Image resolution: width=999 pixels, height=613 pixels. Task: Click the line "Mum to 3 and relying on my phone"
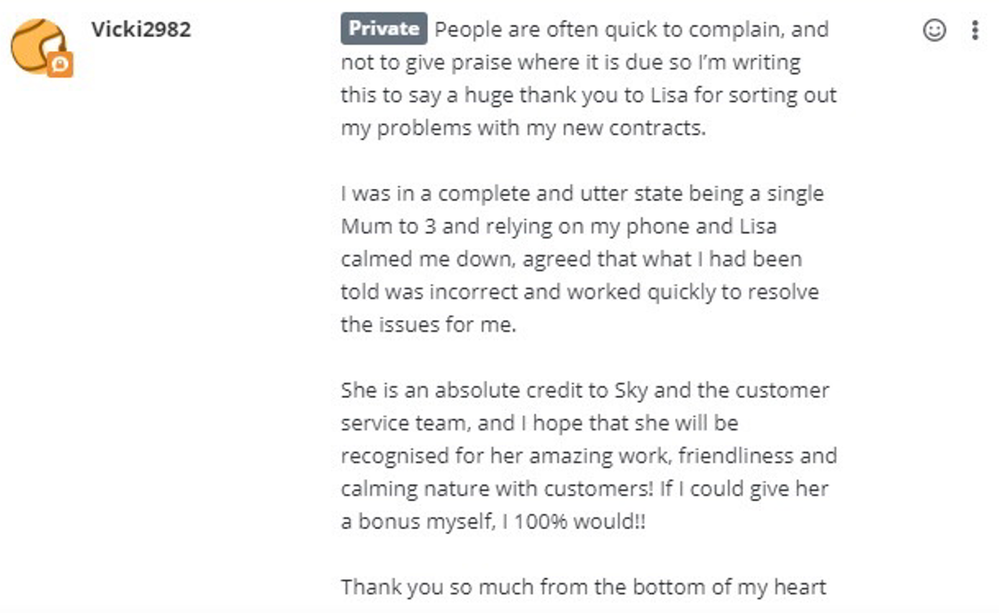coord(559,226)
